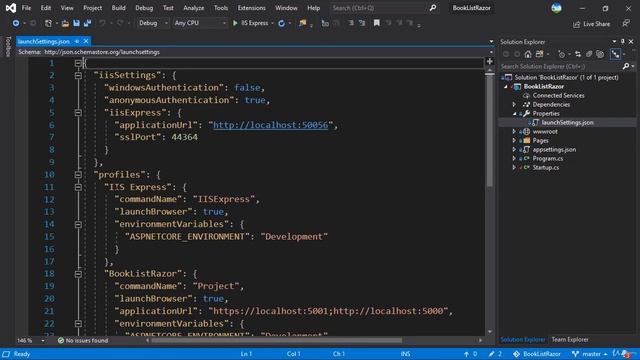
Task: Click the Find in Files toolbar icon
Action: [302, 23]
